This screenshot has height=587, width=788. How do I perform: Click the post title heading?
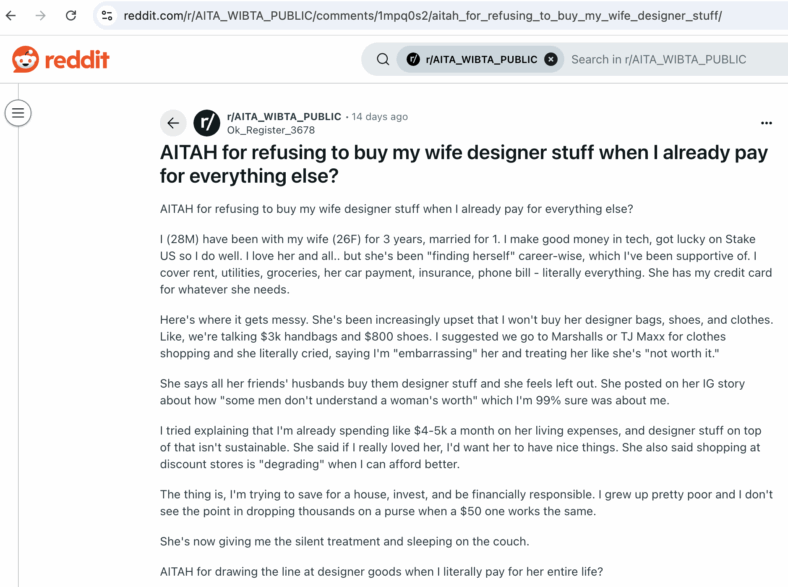click(464, 164)
